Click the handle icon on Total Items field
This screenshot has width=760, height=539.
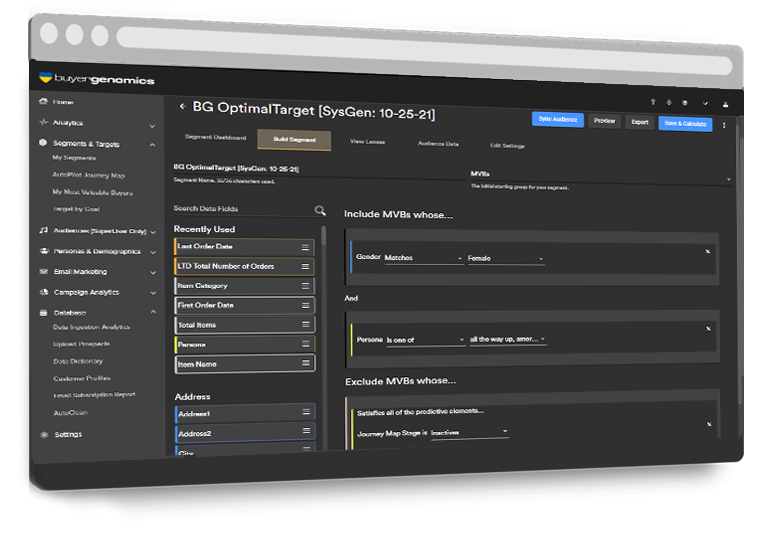306,324
